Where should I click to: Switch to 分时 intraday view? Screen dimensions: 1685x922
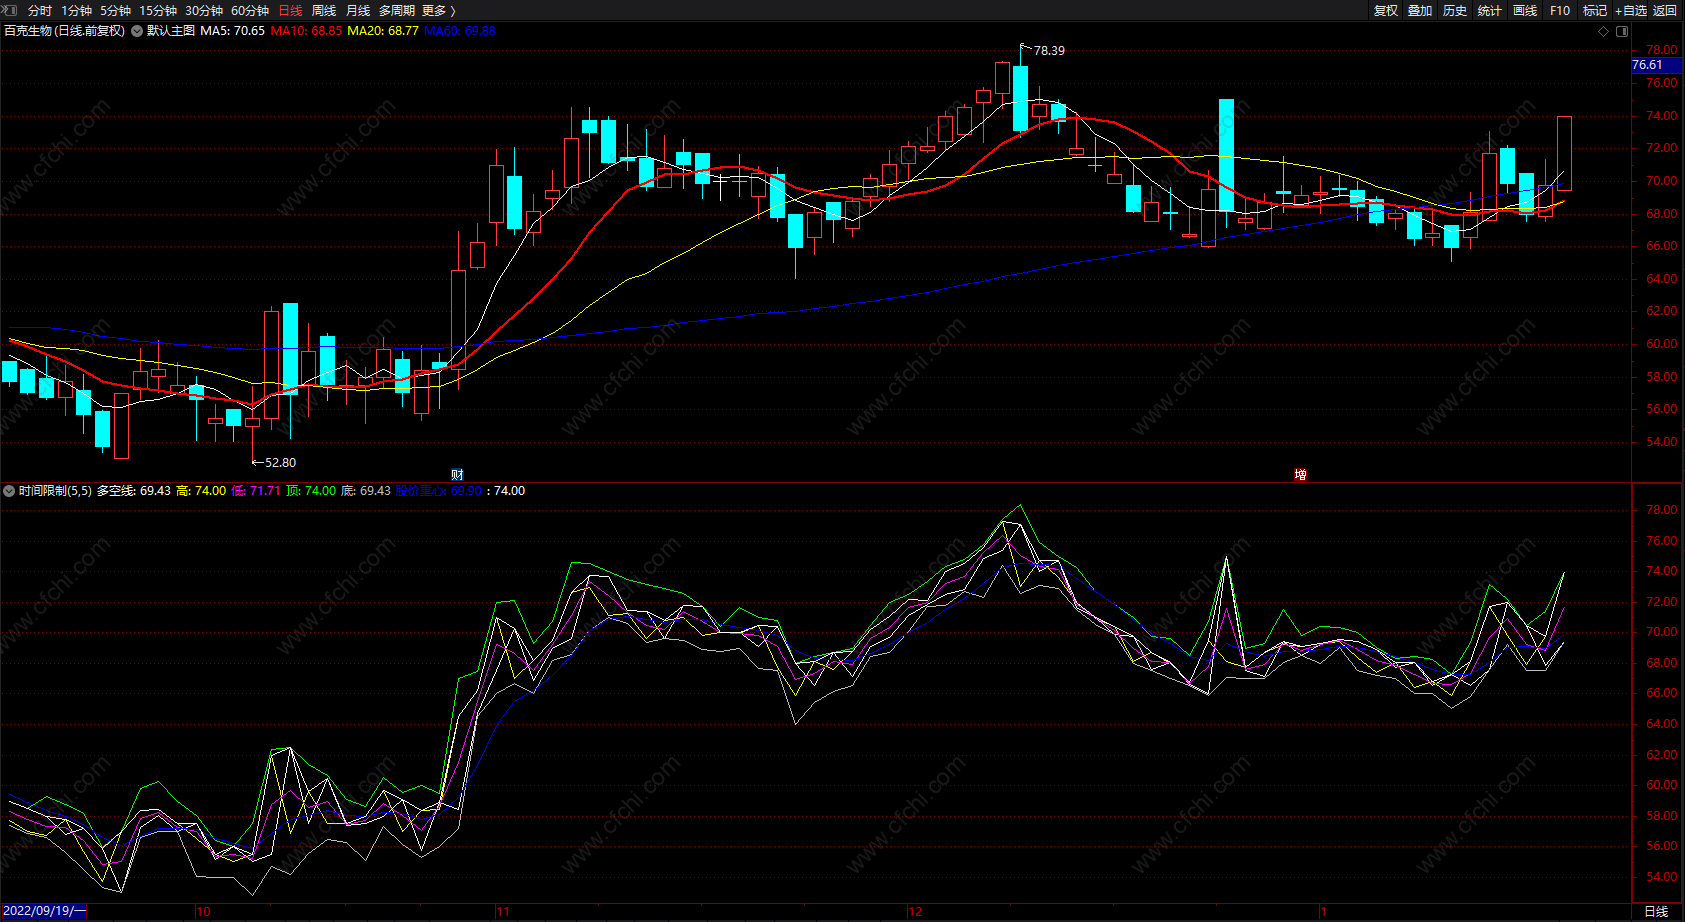(x=40, y=10)
